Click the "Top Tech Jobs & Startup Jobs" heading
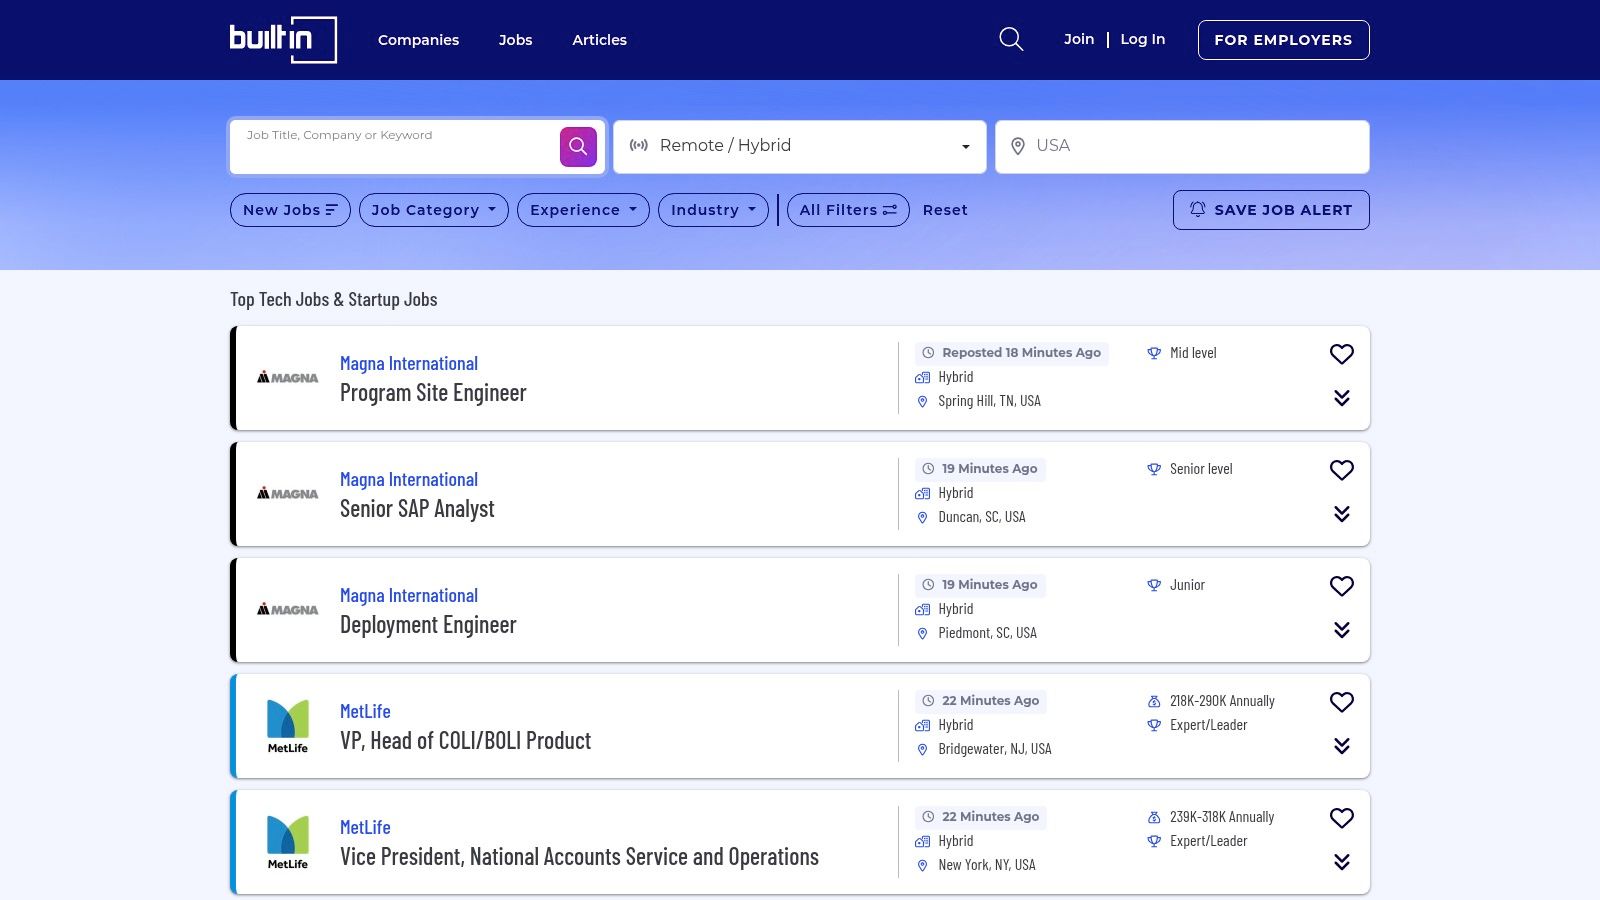1600x900 pixels. [334, 300]
